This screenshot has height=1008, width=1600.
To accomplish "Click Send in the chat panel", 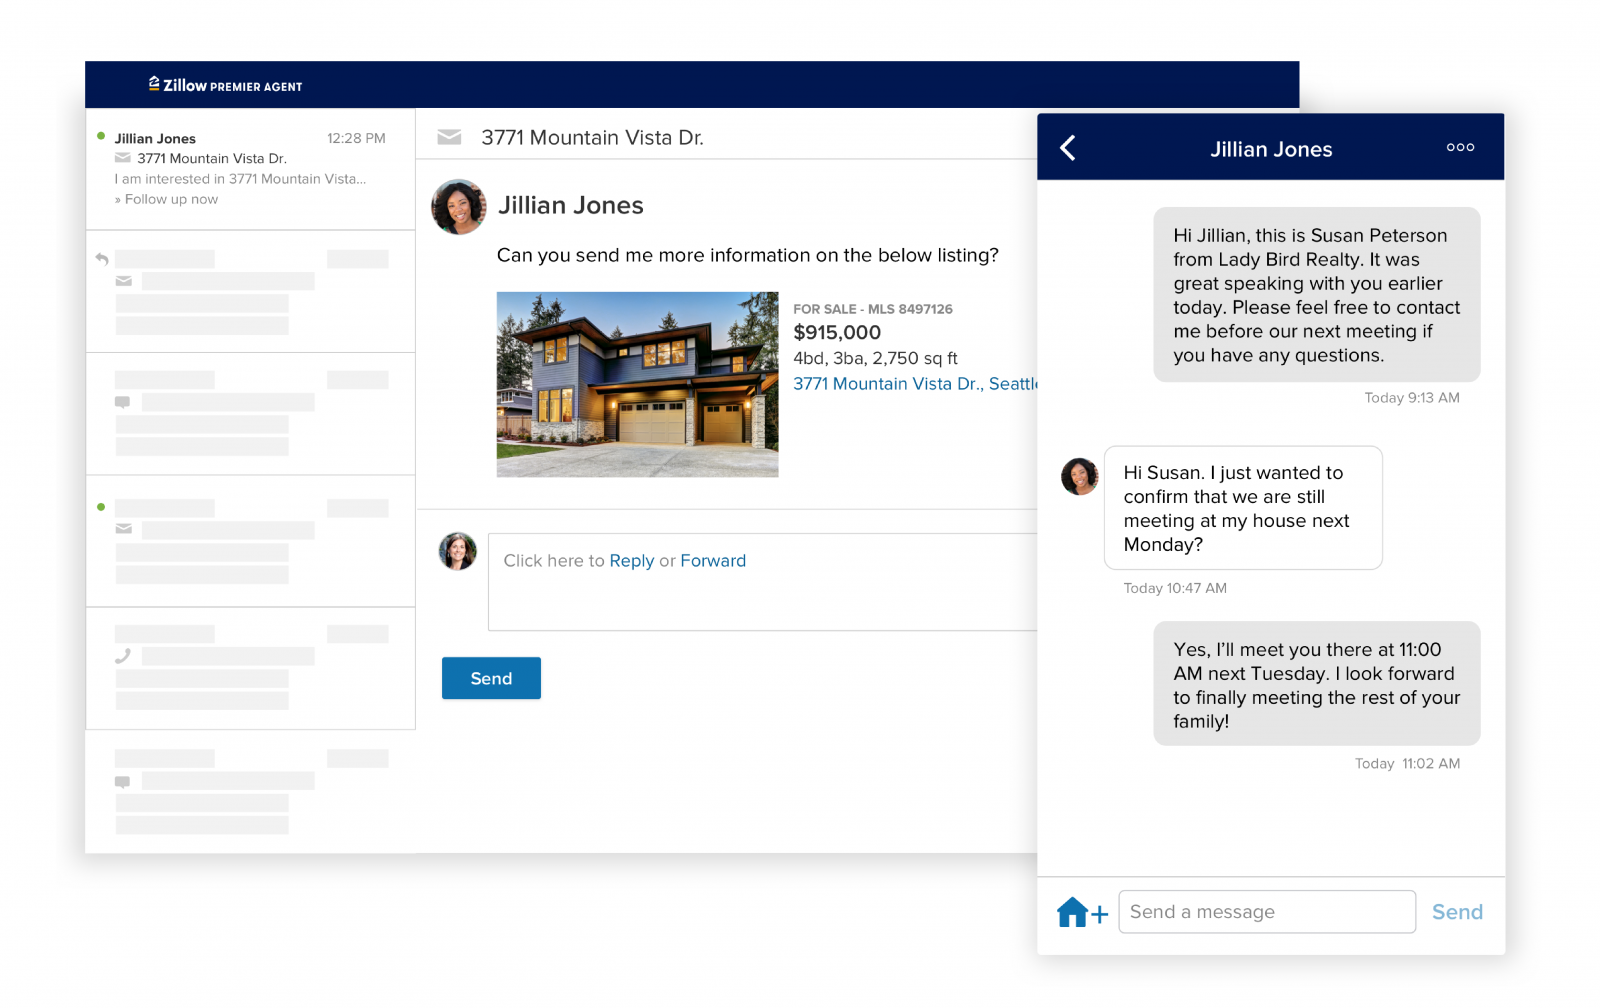I will [x=1456, y=912].
